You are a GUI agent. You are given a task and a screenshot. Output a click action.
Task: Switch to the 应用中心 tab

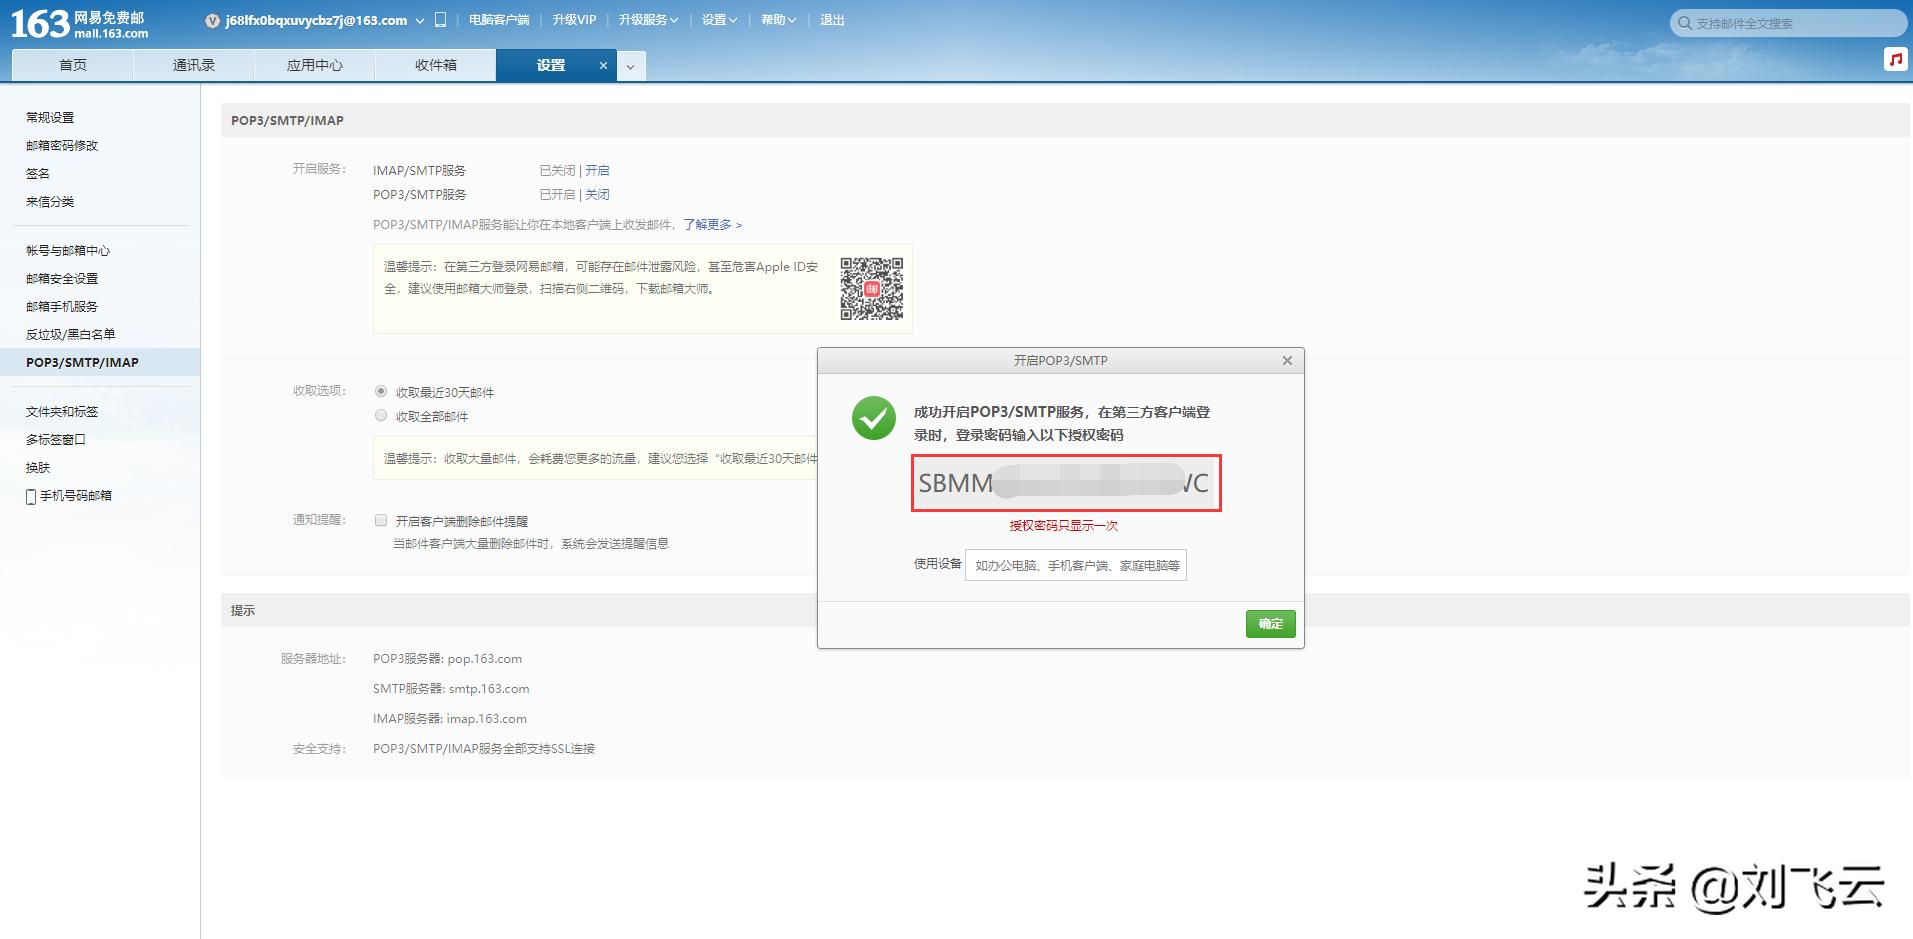pos(315,66)
